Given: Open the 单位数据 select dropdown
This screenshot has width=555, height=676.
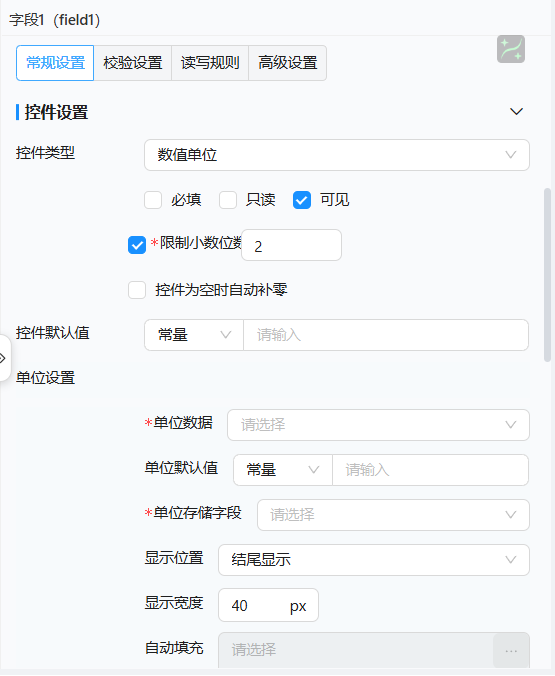Looking at the screenshot, I should 378,425.
